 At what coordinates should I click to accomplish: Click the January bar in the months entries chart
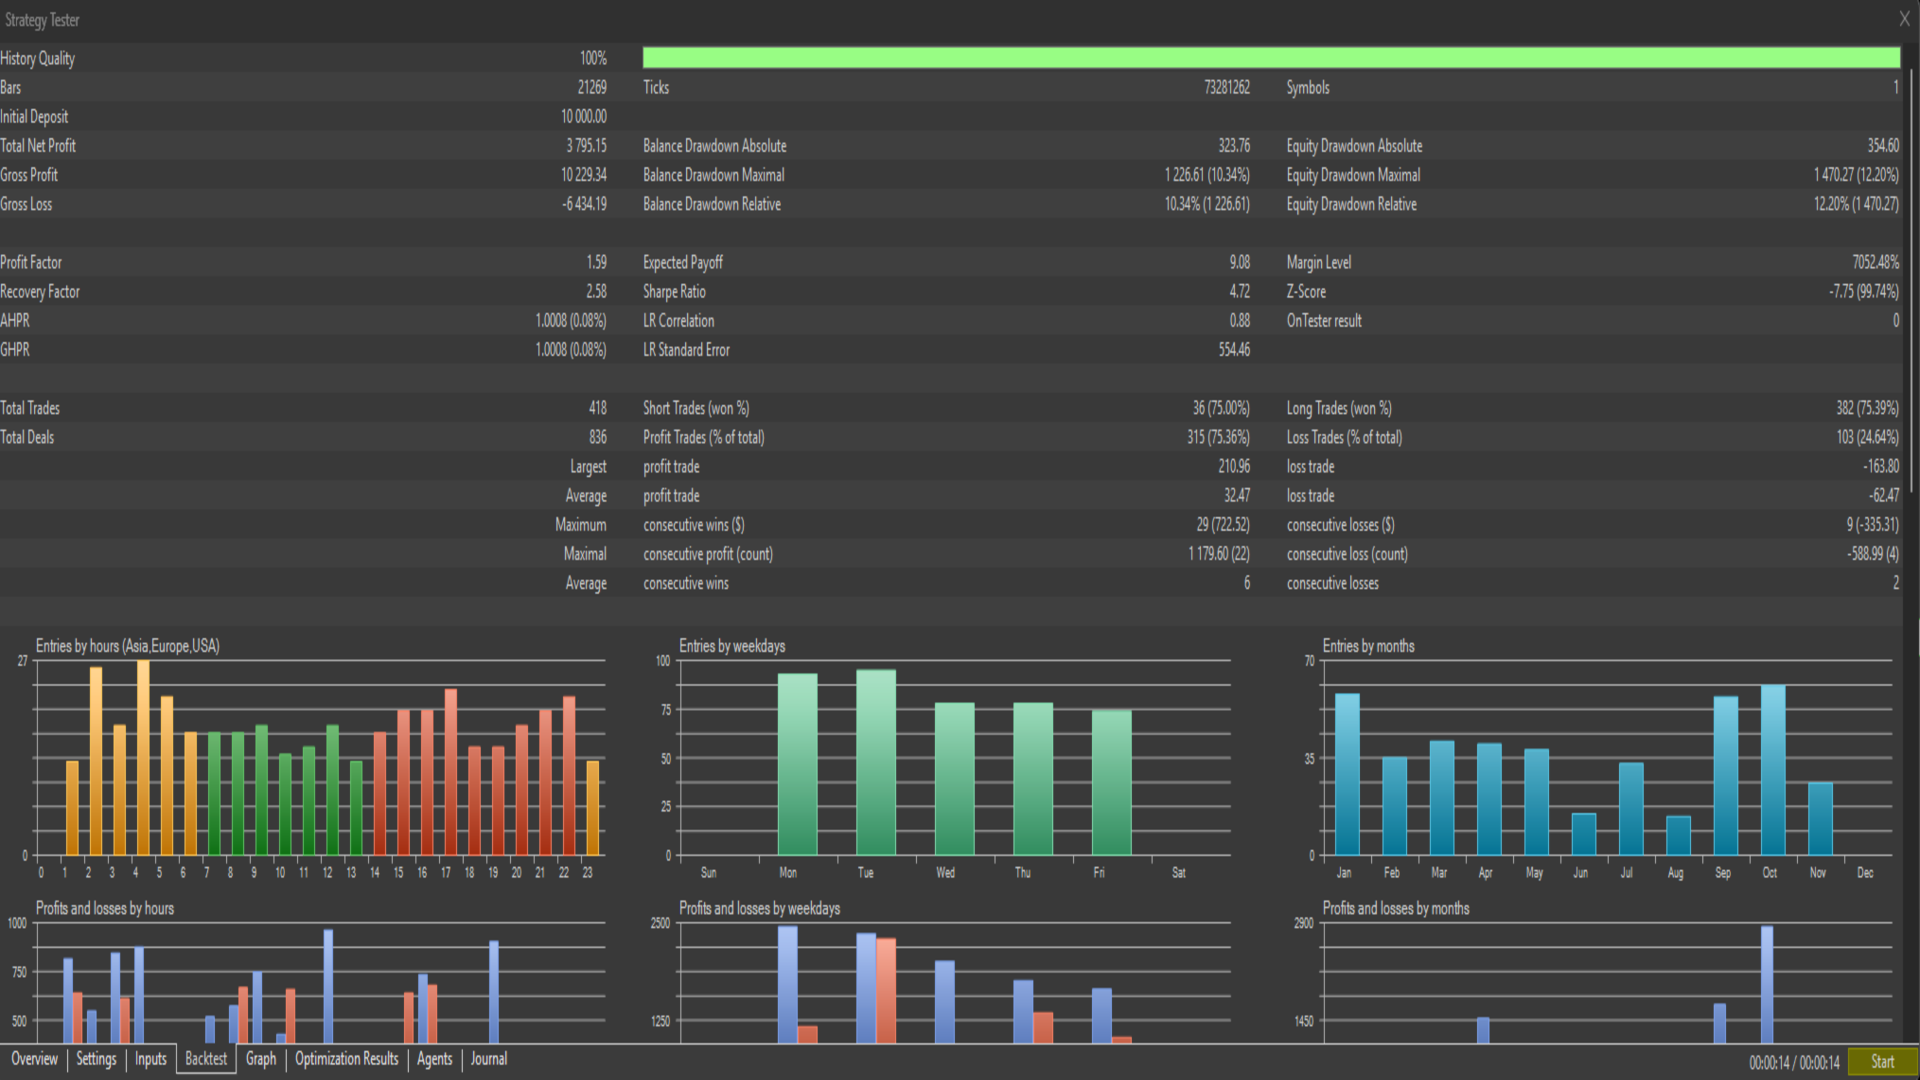(1347, 773)
